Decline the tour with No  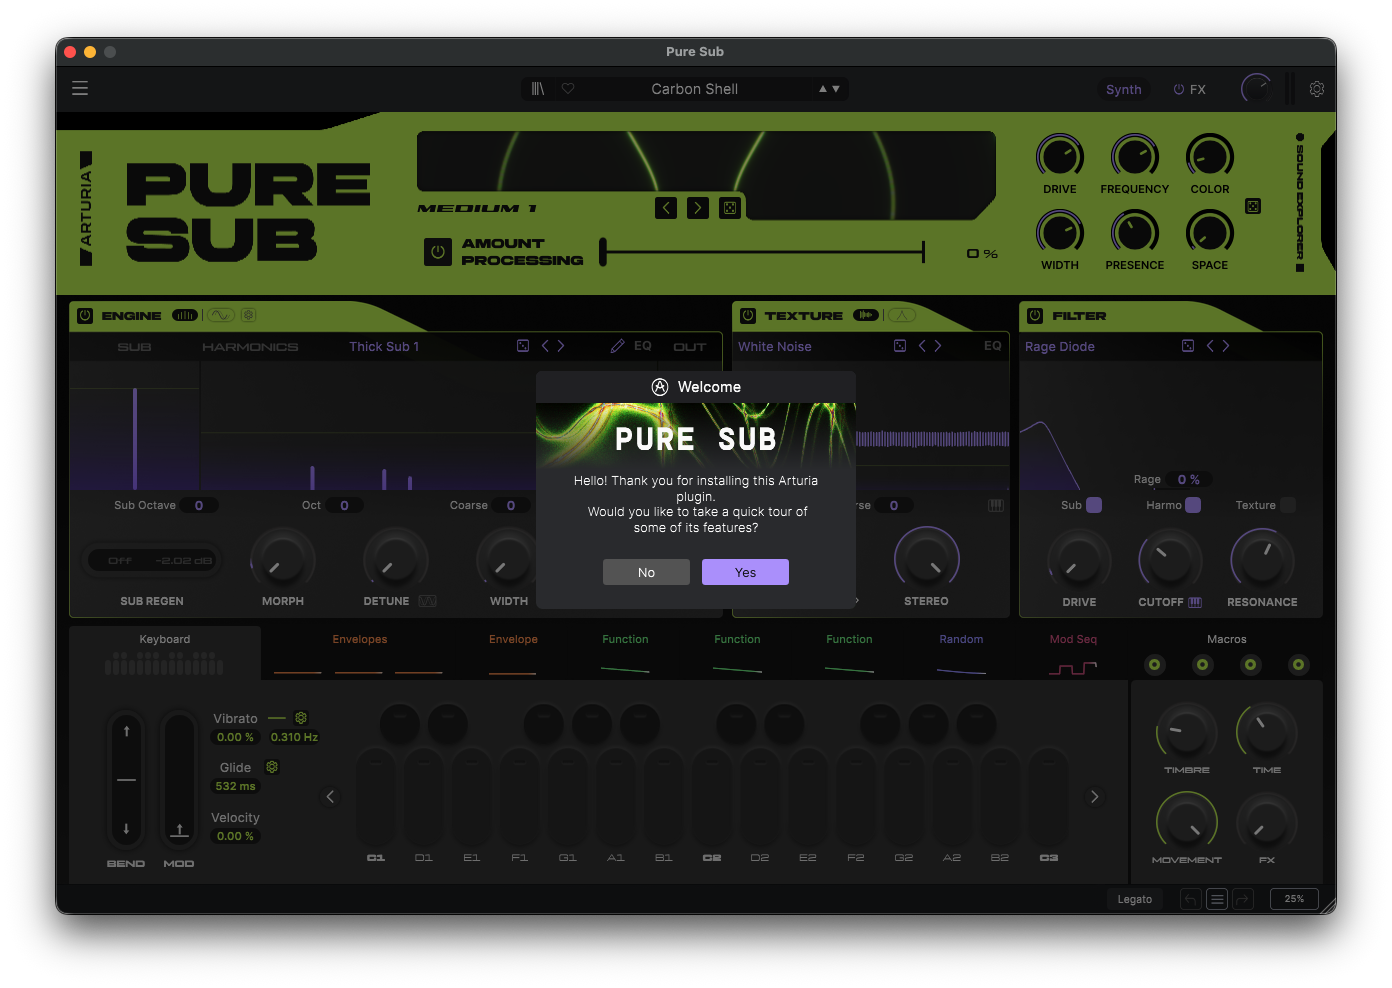[646, 572]
